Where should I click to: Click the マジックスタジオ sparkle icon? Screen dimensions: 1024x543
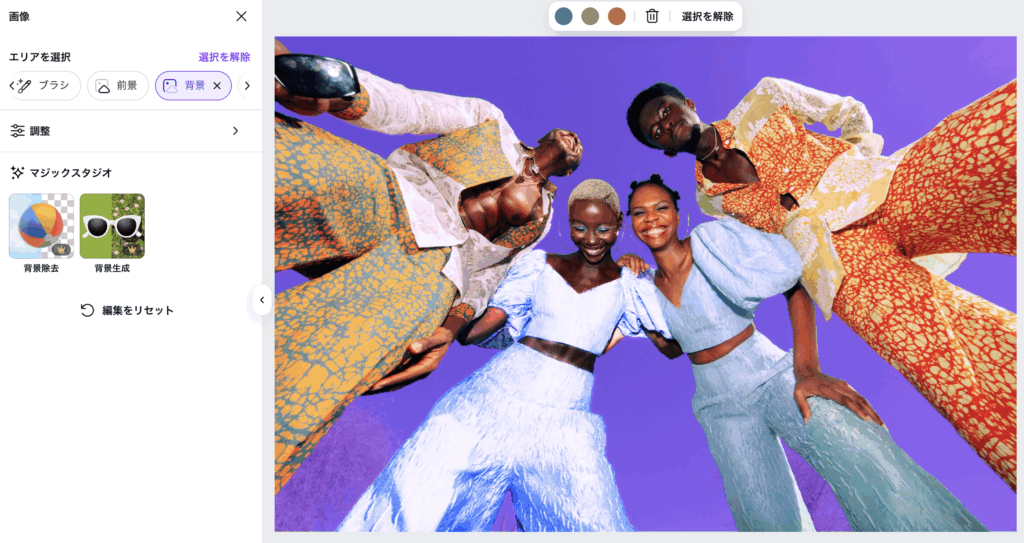coord(17,173)
